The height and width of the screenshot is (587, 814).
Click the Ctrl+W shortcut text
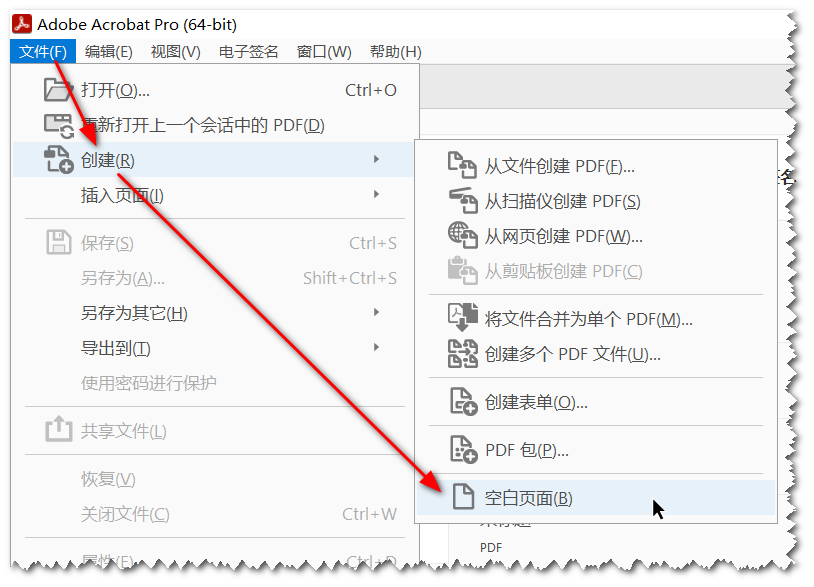pyautogui.click(x=369, y=514)
